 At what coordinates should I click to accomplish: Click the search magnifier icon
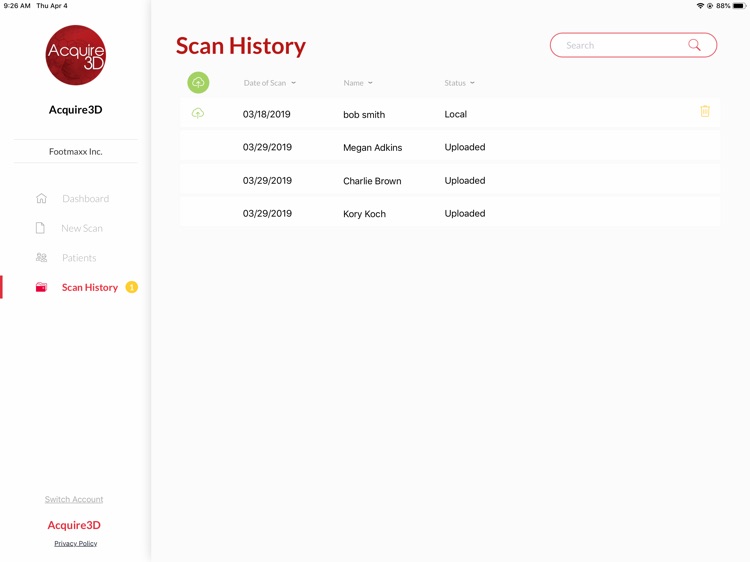click(x=694, y=45)
